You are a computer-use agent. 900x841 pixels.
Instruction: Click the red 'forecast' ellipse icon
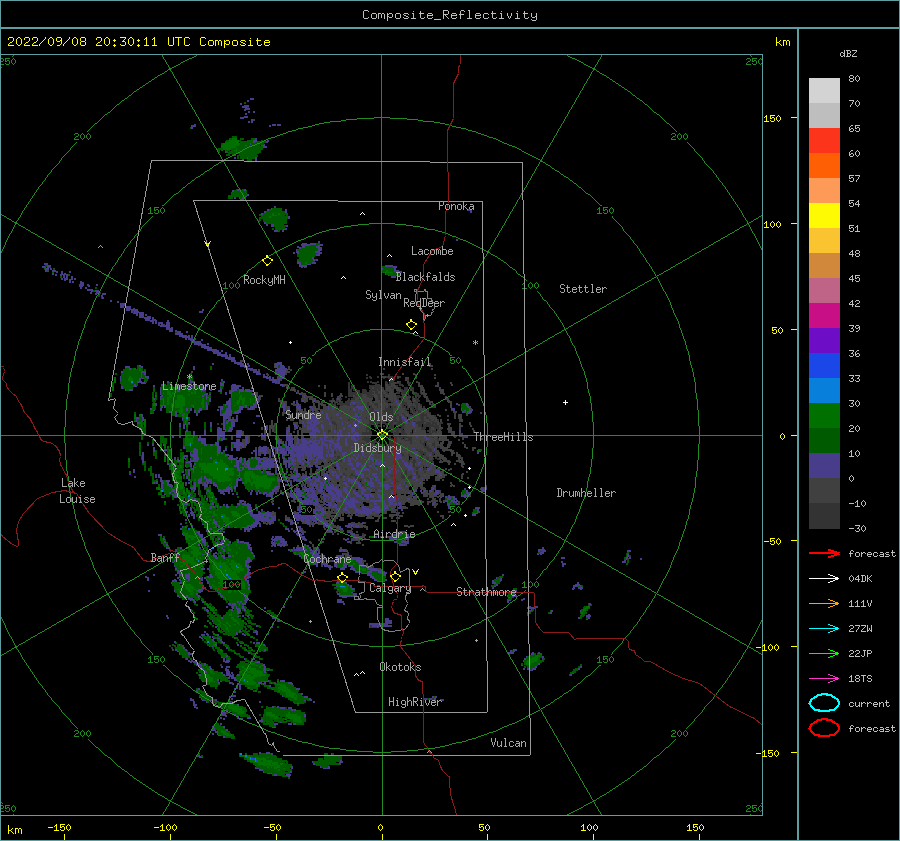click(824, 728)
